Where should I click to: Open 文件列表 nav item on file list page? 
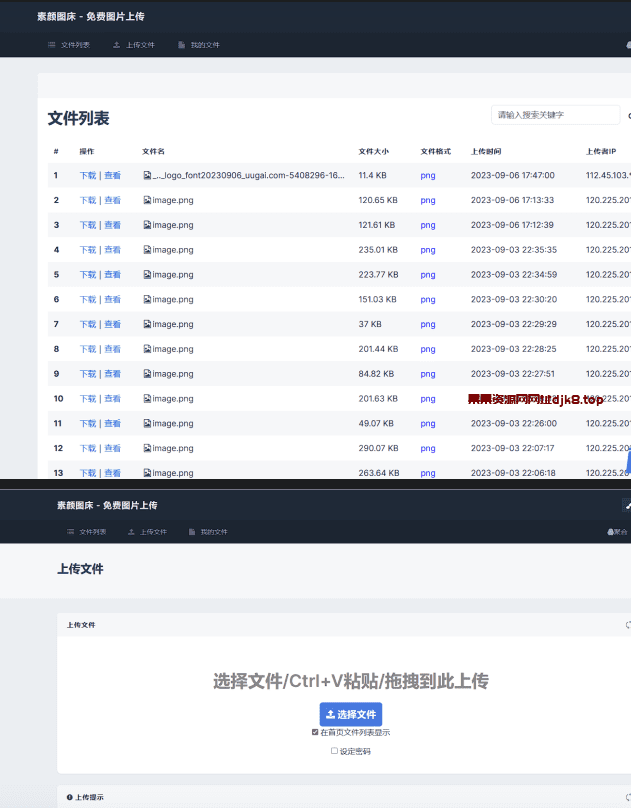click(x=69, y=45)
